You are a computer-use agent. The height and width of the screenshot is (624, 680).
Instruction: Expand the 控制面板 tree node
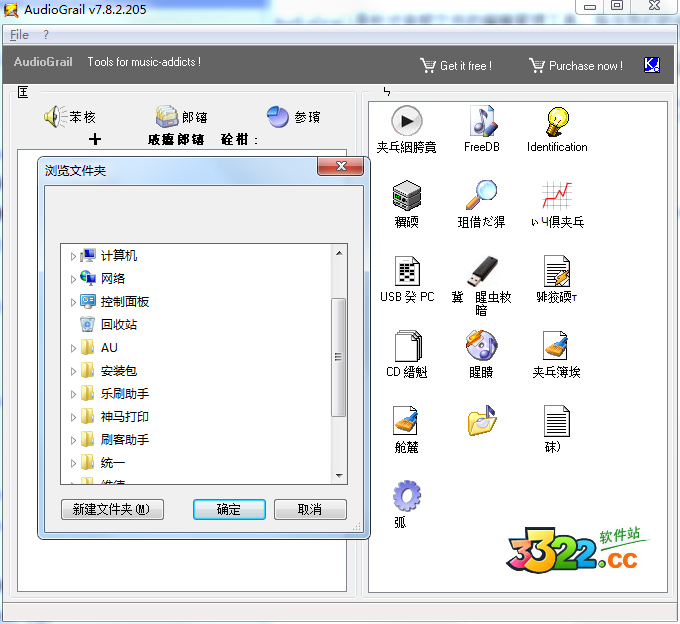(73, 302)
